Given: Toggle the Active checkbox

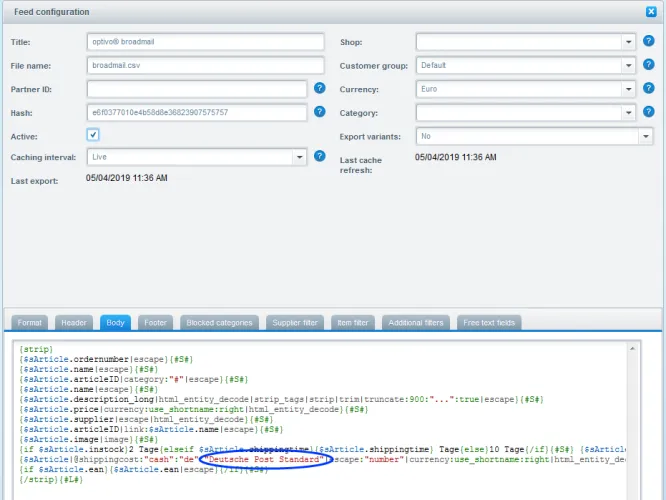Looking at the screenshot, I should [93, 135].
